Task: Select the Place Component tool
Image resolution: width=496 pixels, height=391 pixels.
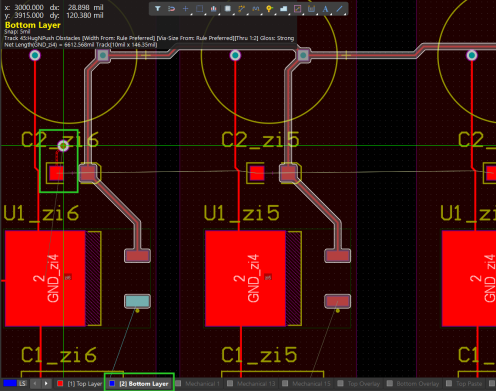Action: coord(228,9)
